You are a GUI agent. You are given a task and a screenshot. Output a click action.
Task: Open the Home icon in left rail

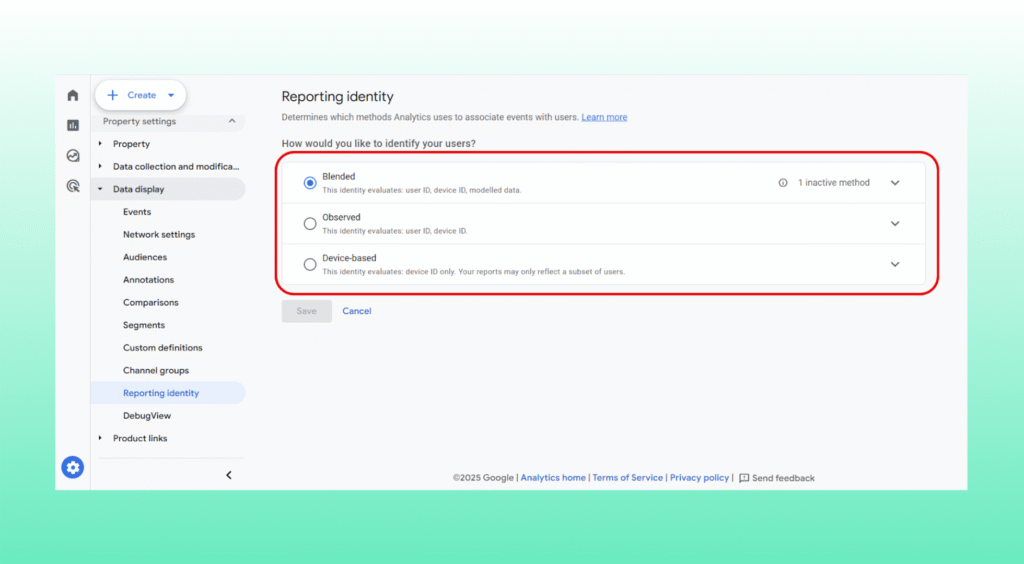pyautogui.click(x=73, y=96)
